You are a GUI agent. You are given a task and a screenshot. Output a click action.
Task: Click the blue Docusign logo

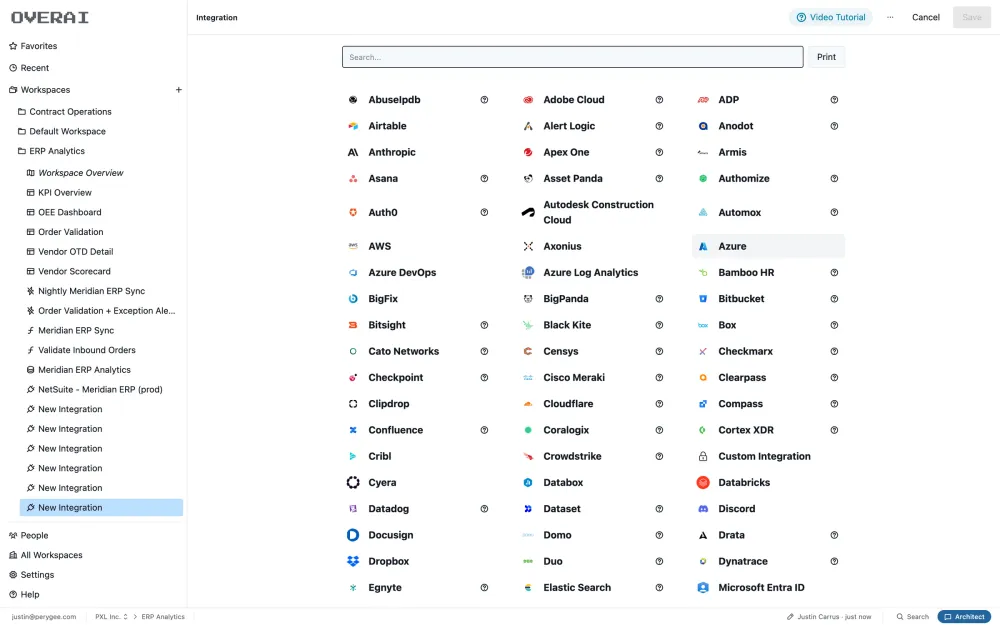coord(353,535)
